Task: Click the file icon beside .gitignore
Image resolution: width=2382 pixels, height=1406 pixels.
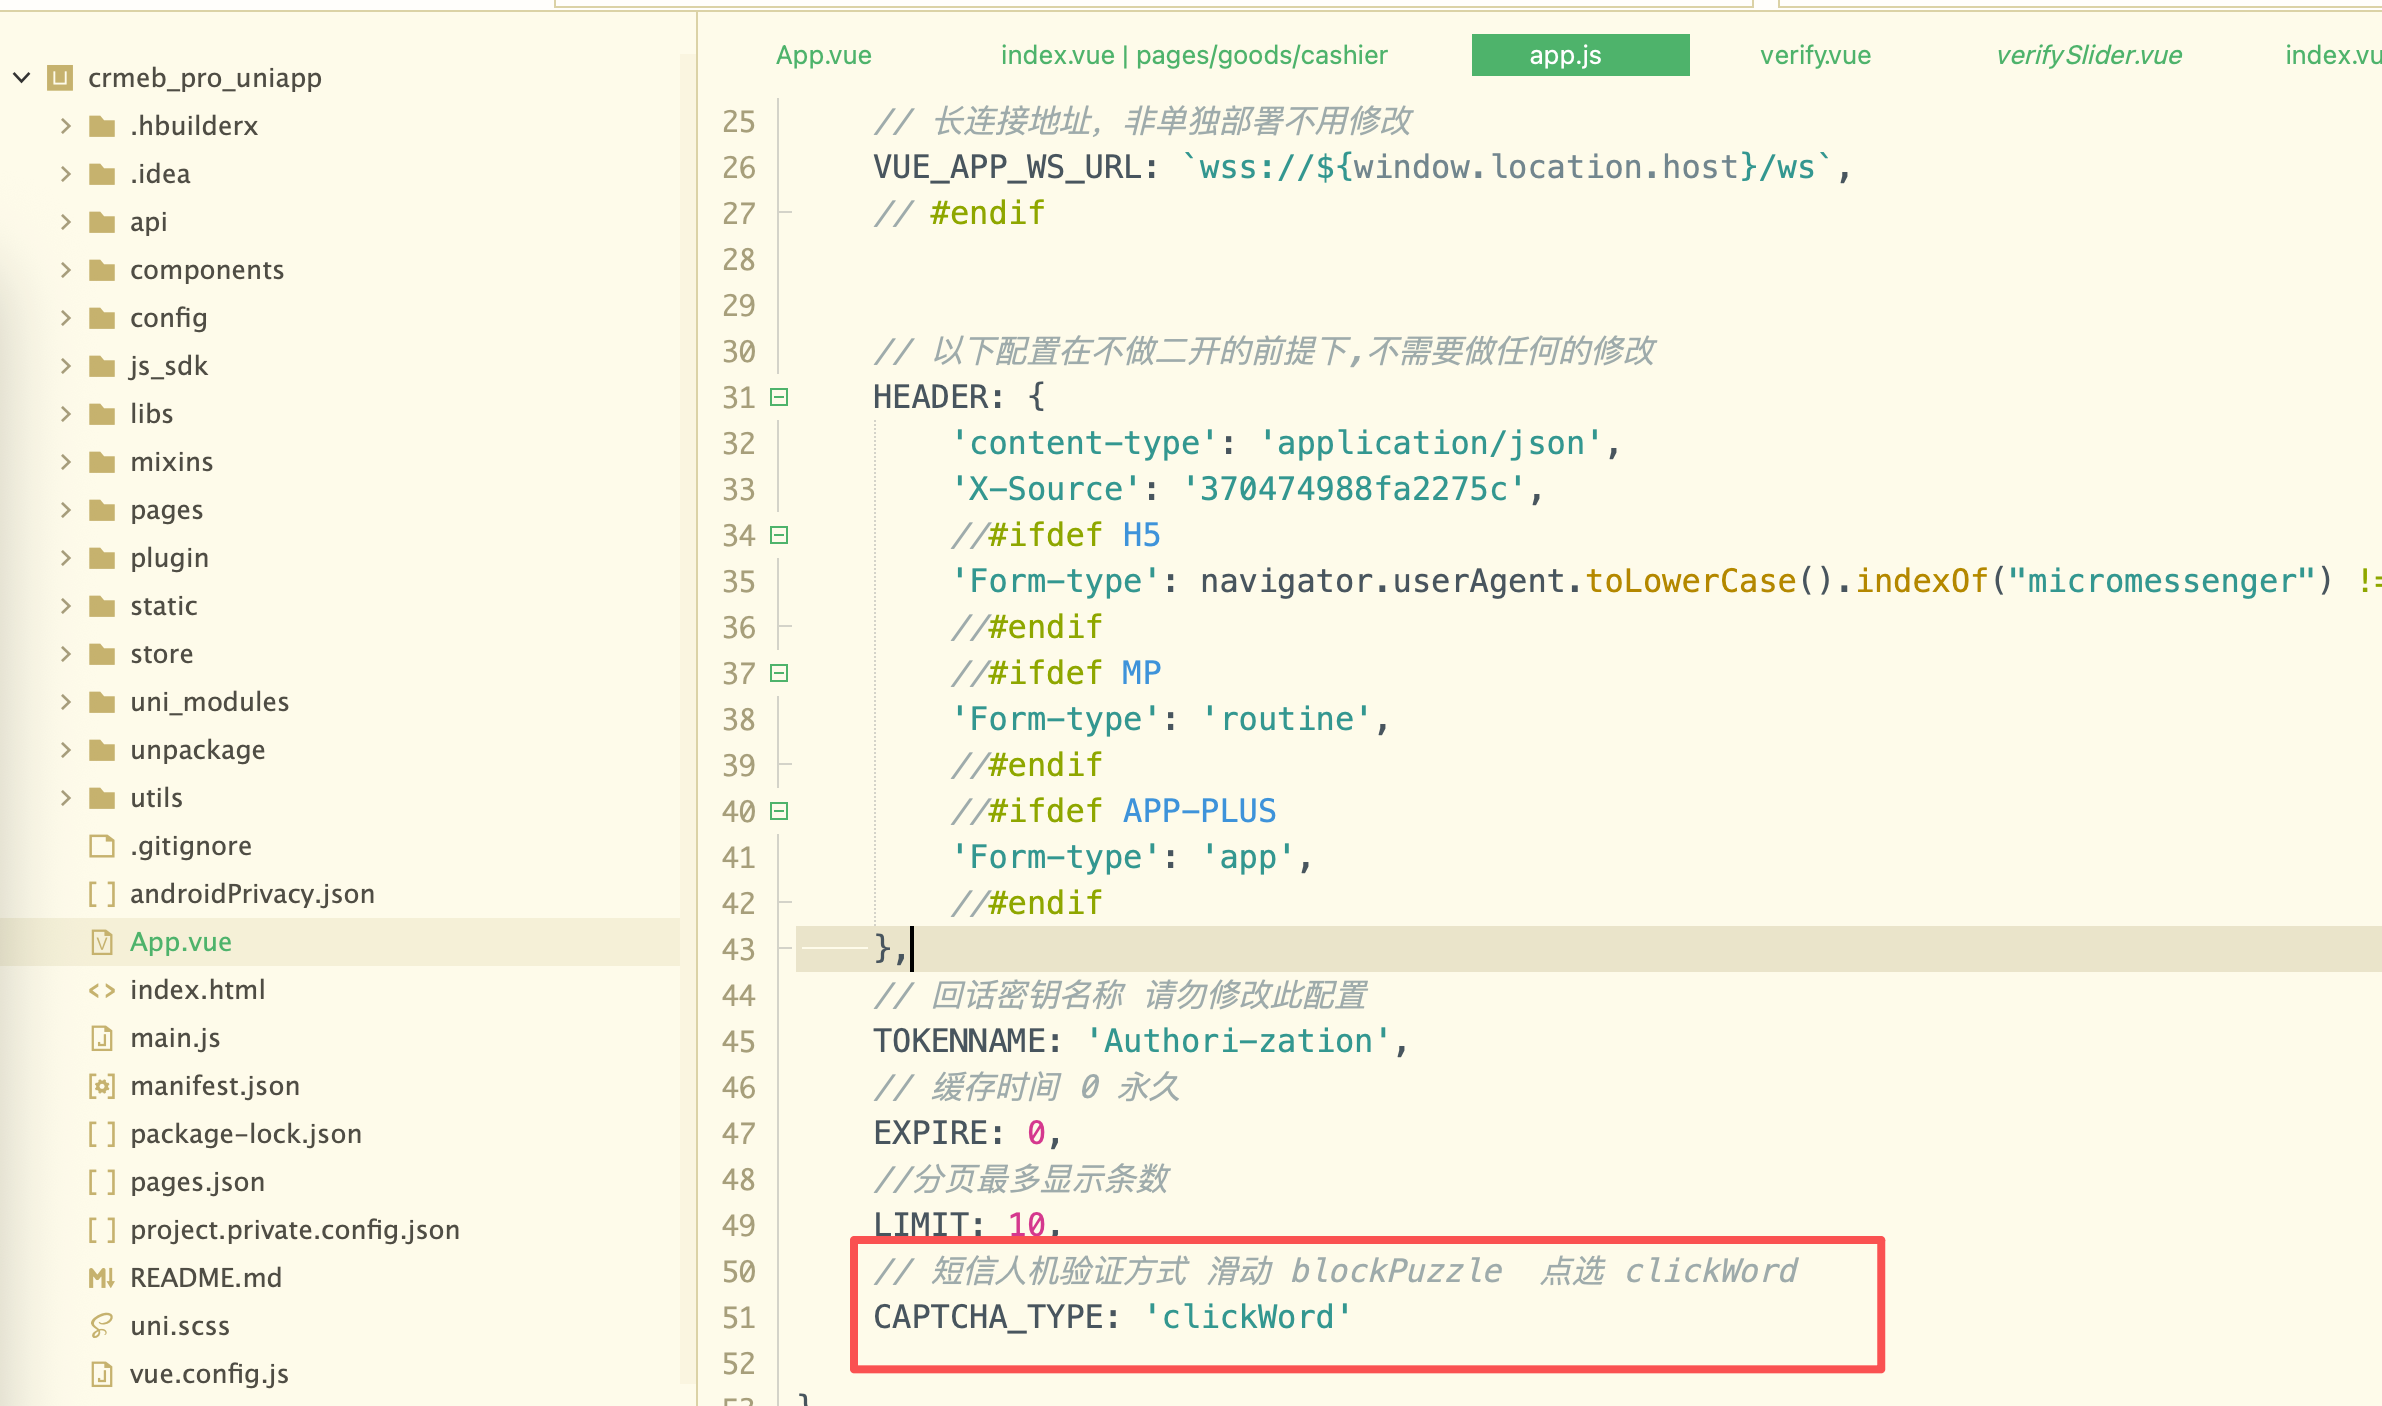Action: point(102,846)
